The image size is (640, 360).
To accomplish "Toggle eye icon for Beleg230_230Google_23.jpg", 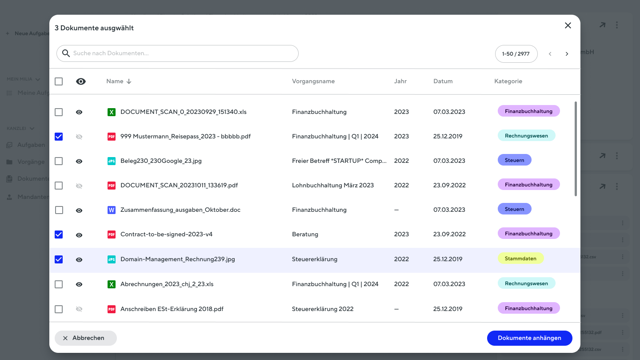I will 79,161.
